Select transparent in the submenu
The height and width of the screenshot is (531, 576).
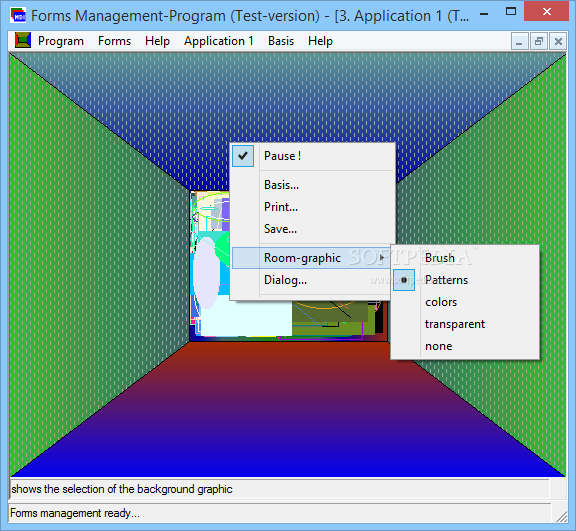[465, 324]
